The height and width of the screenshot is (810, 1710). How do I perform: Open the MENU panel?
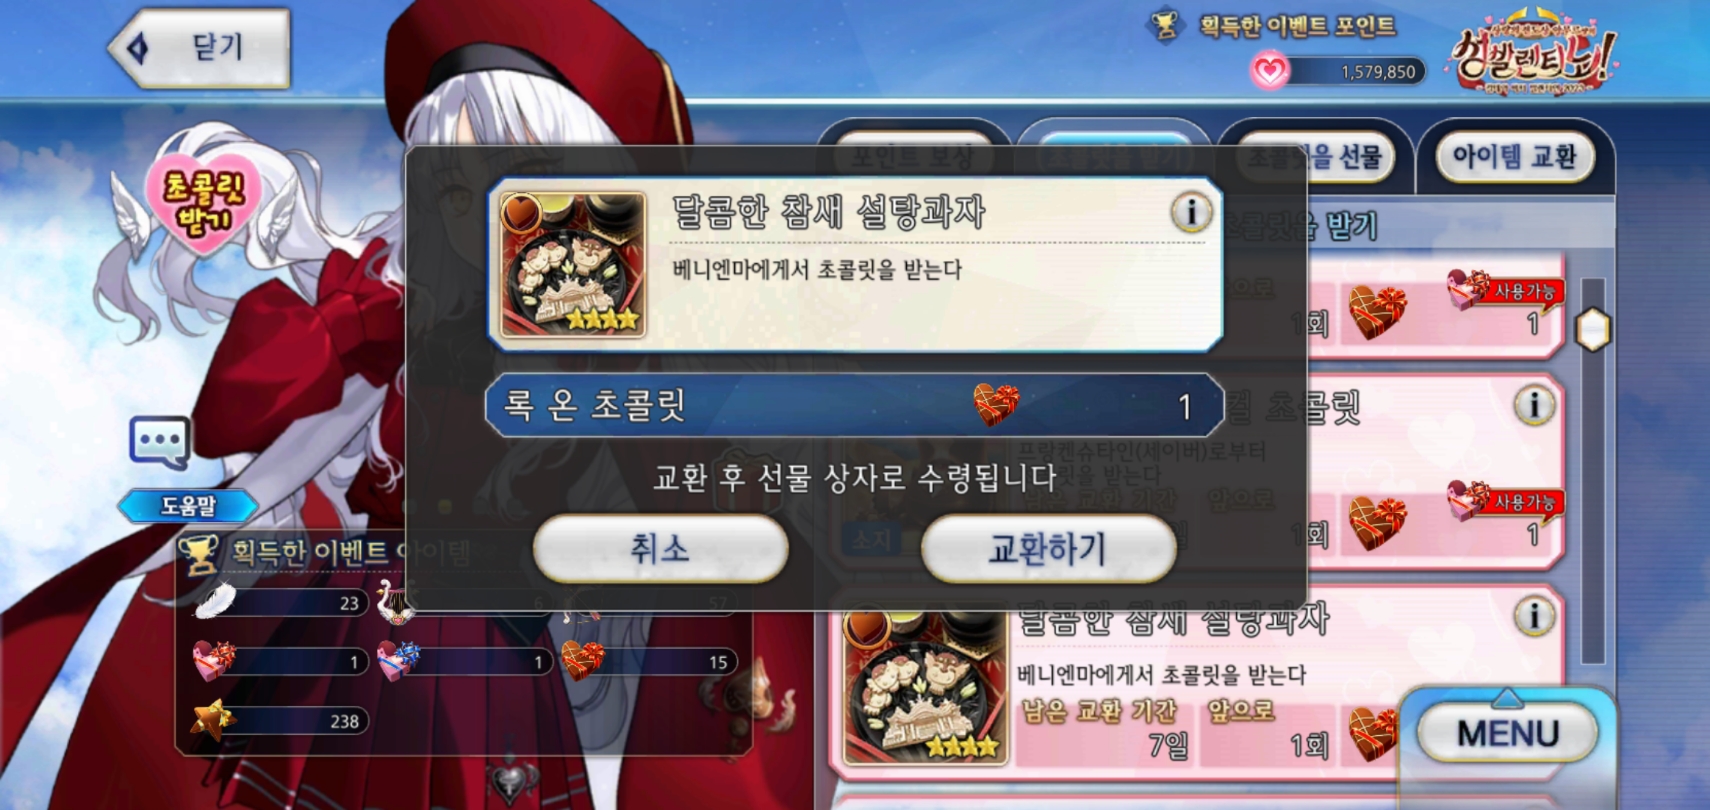[1507, 733]
